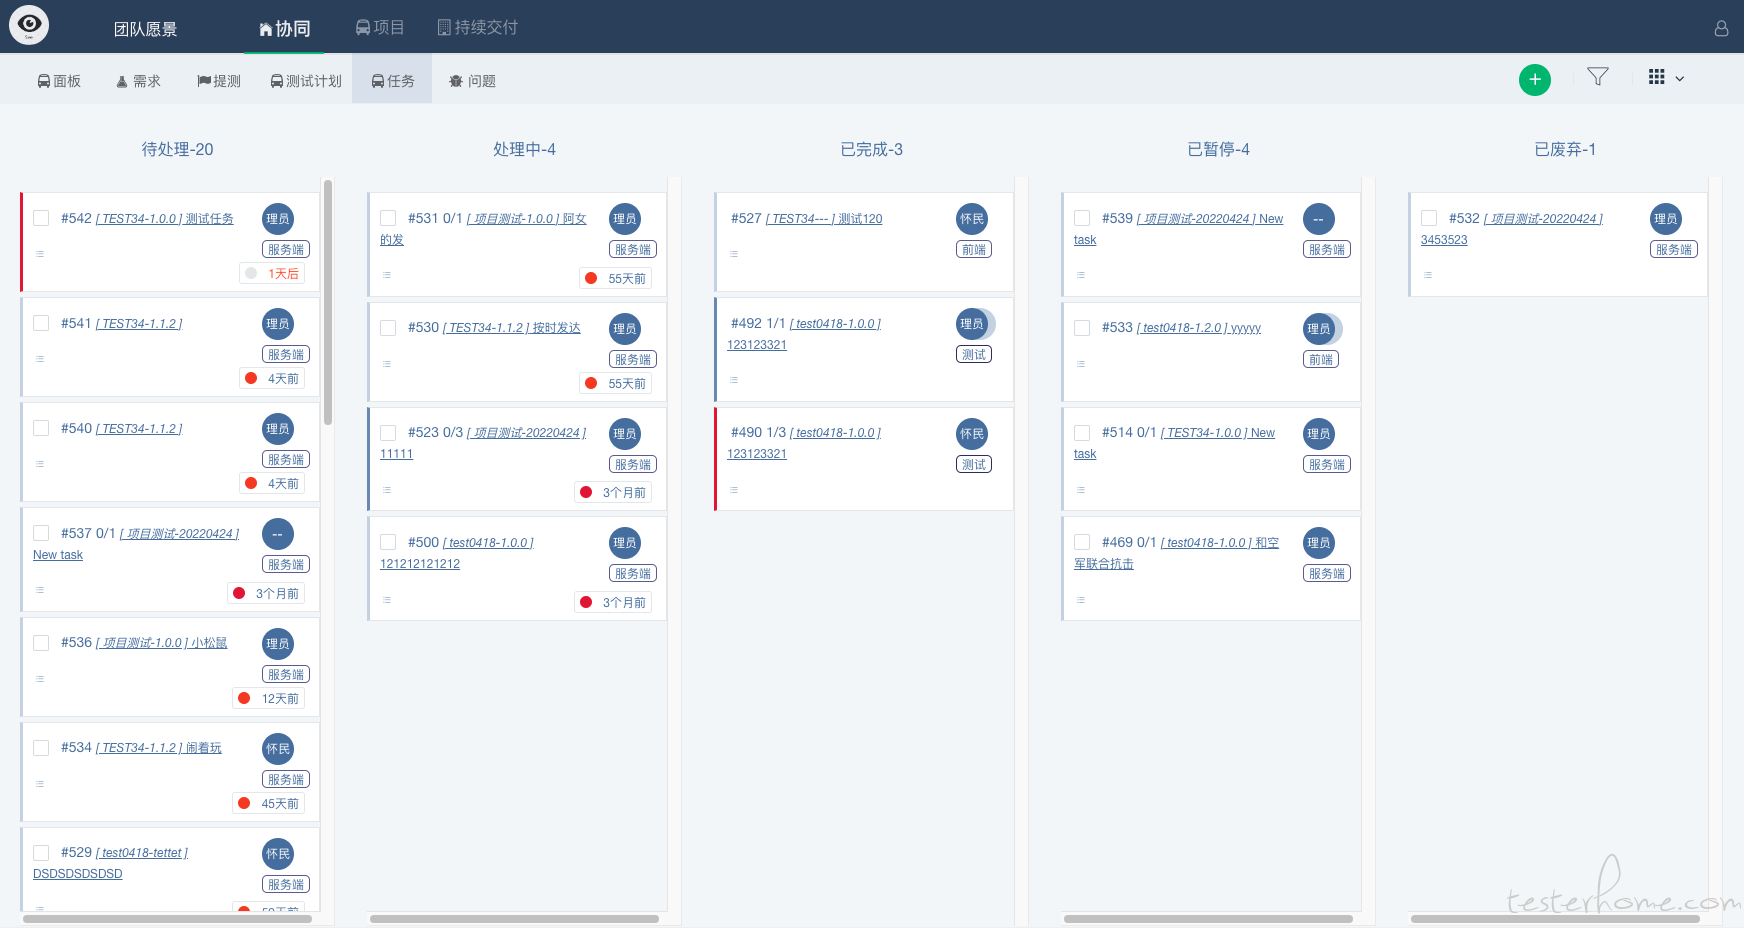Click the 已完成-3 column header
This screenshot has height=937, width=1744.
tap(871, 149)
